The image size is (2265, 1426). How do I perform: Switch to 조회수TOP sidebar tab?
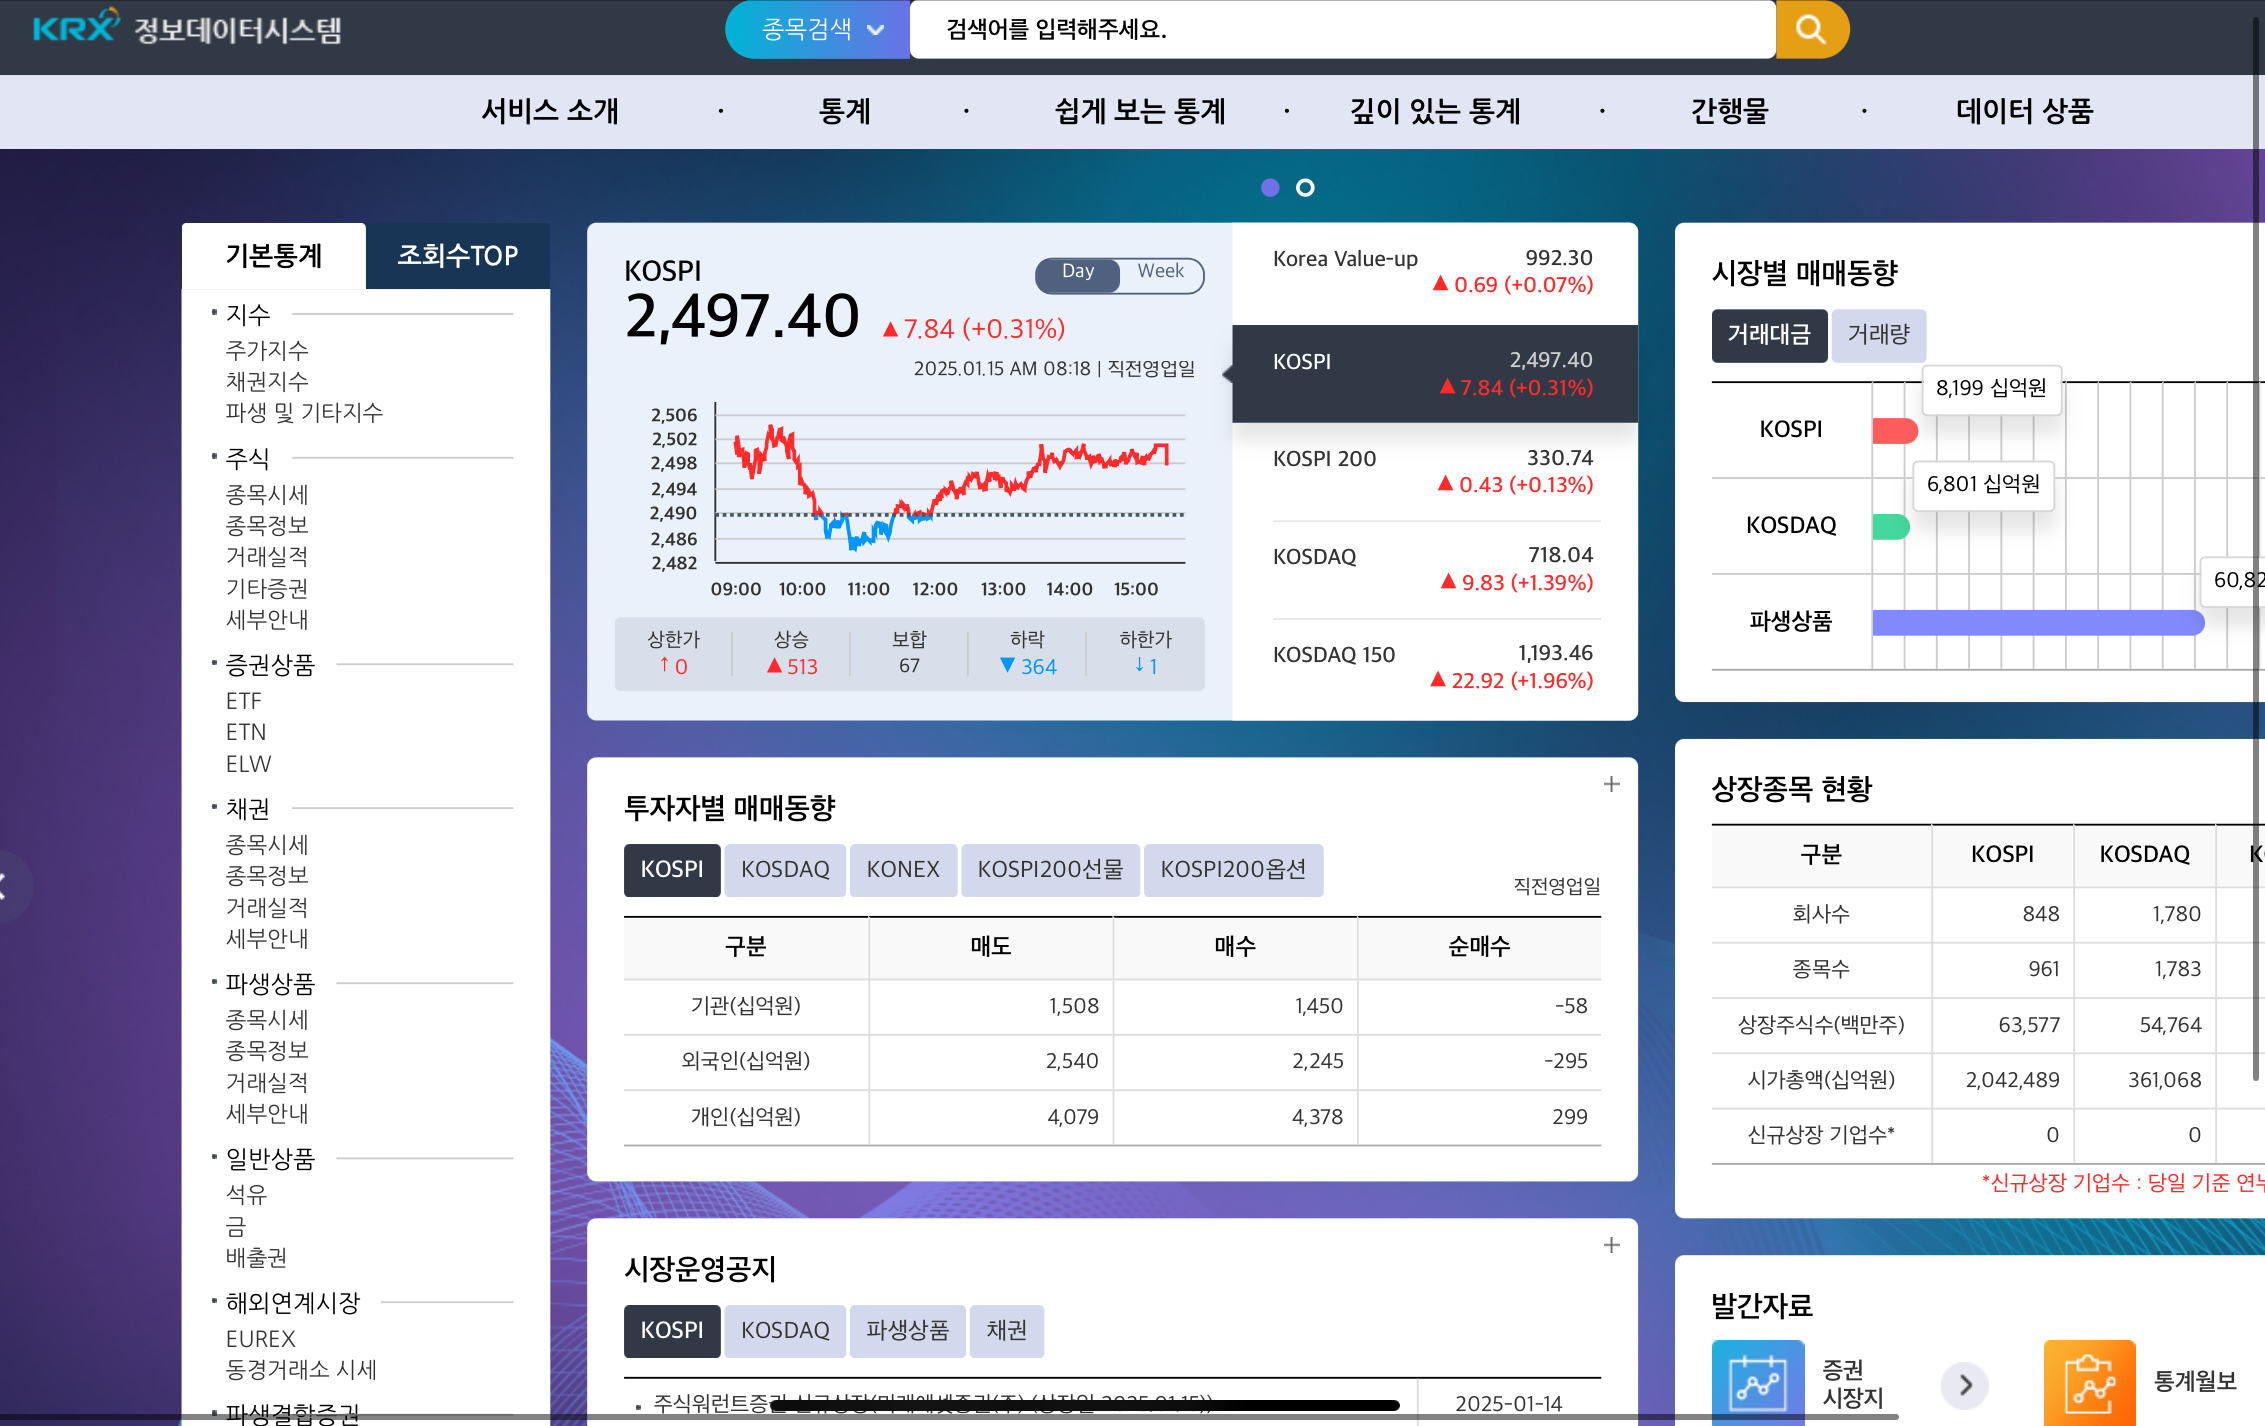[457, 256]
